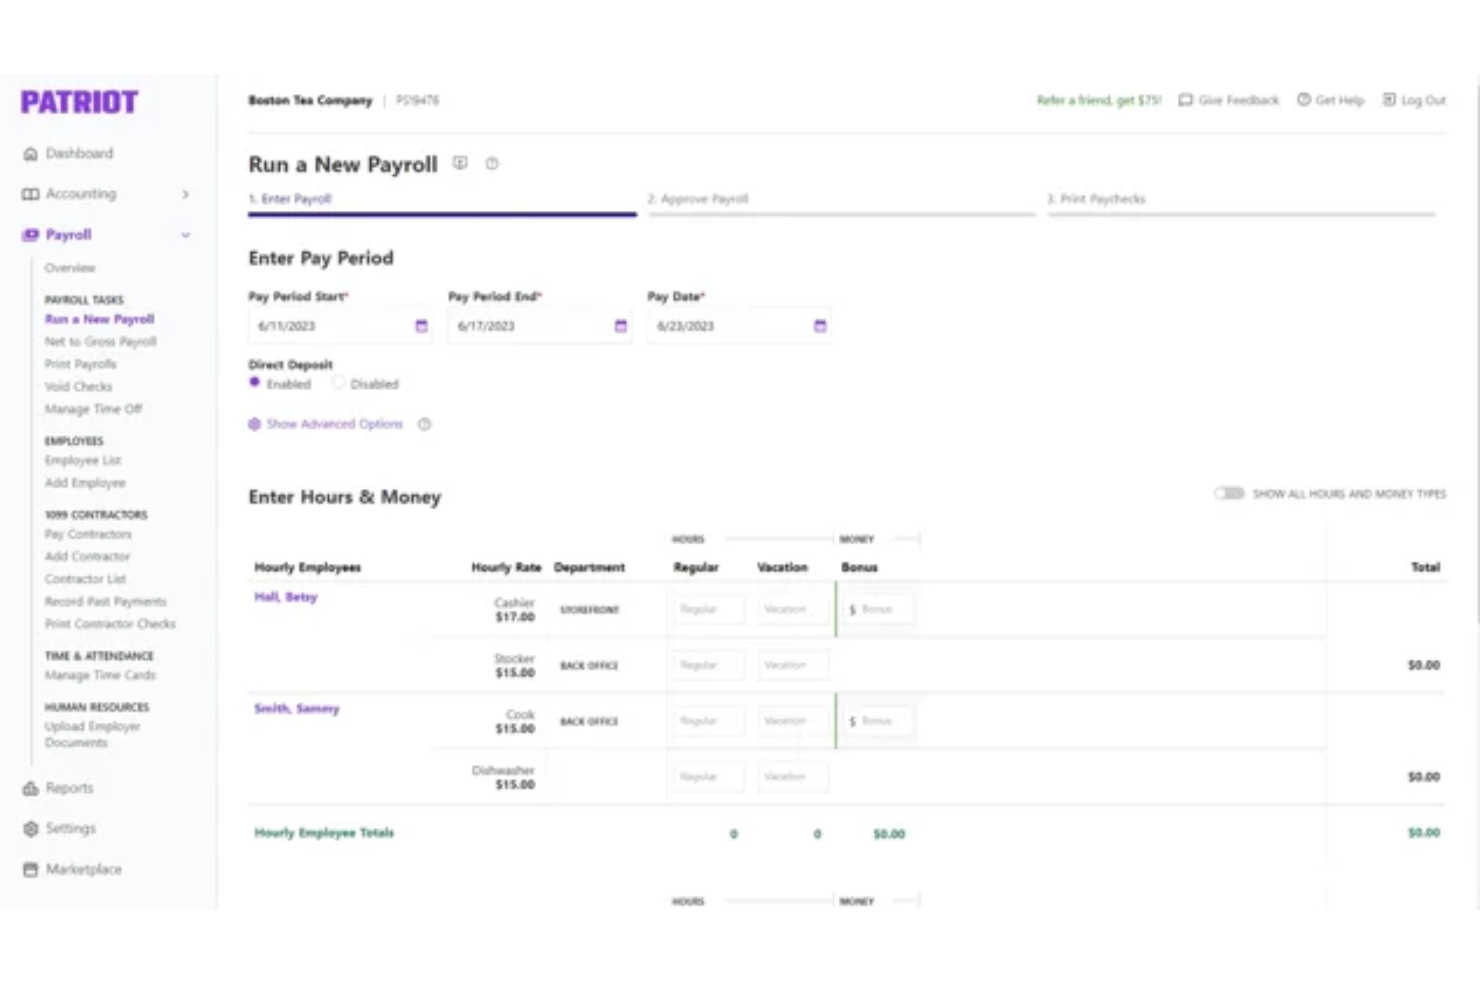Click the Settings gear in the sidebar

pyautogui.click(x=31, y=828)
